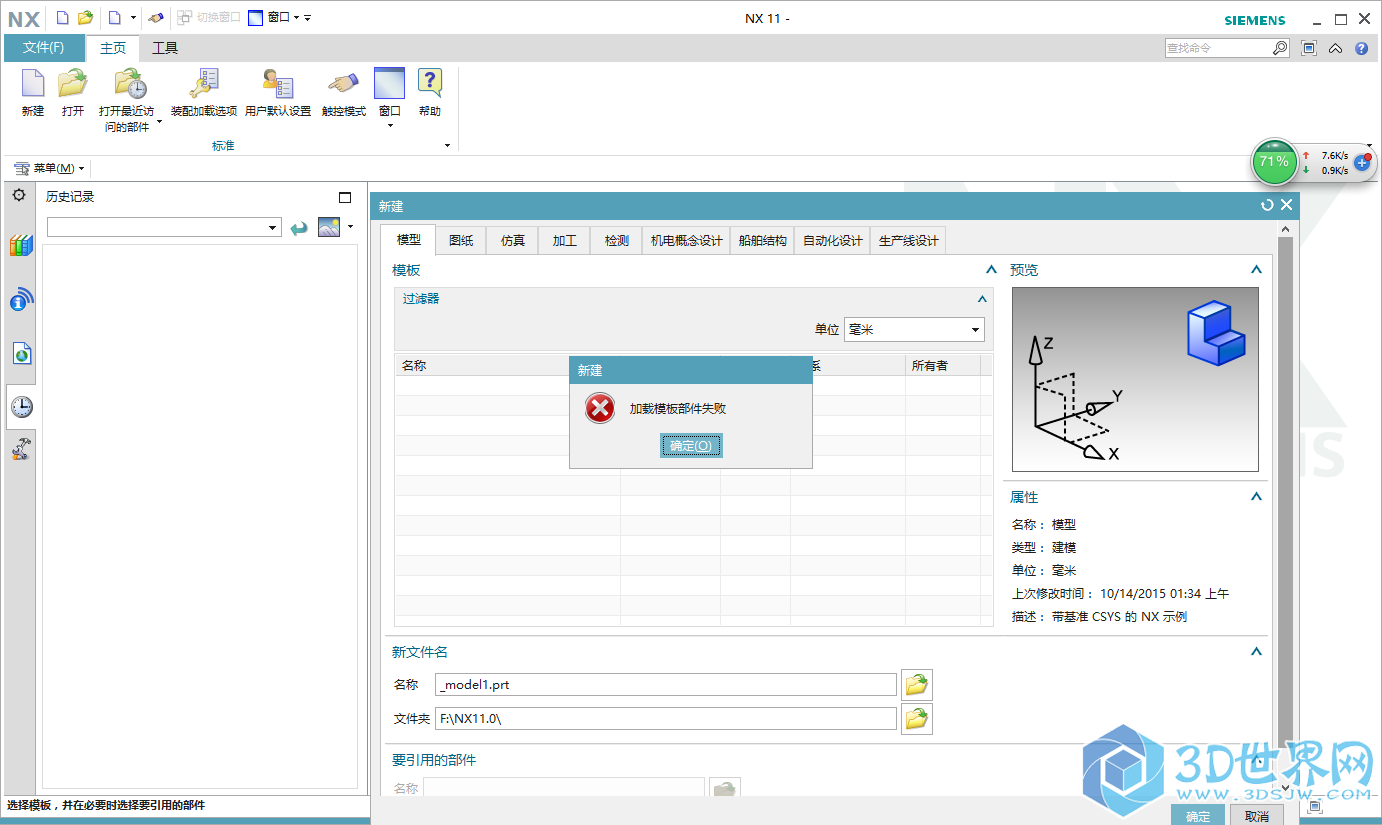Click the magnifier icon in command finder
The width and height of the screenshot is (1382, 825).
(1280, 48)
